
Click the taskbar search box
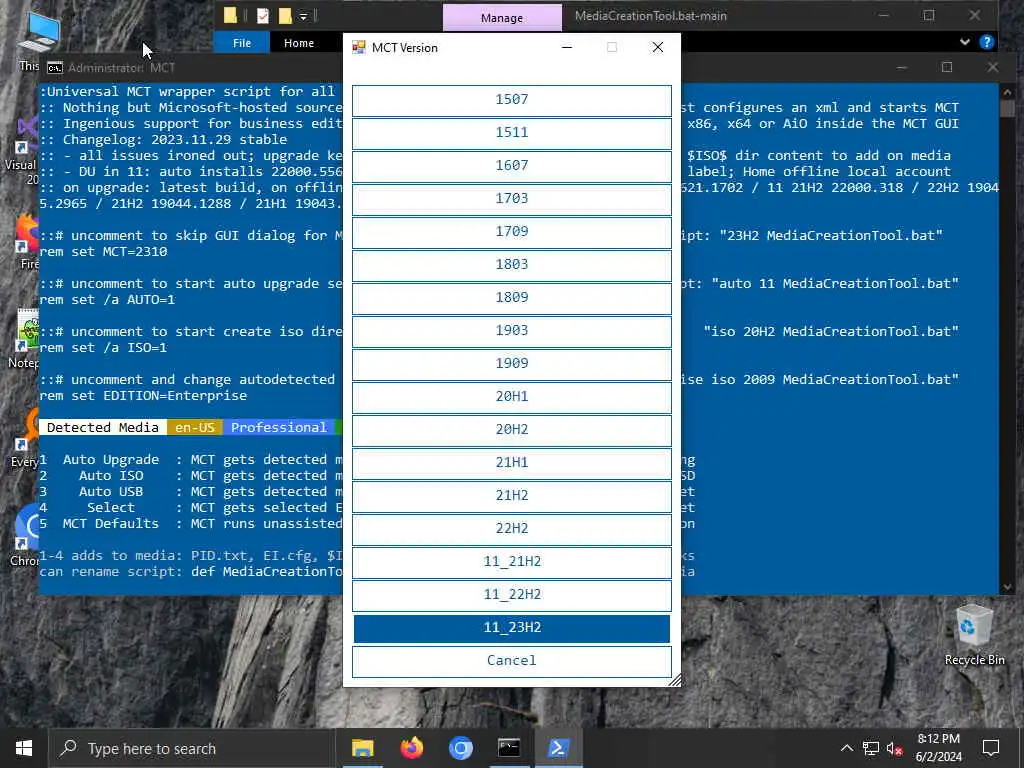click(x=192, y=748)
